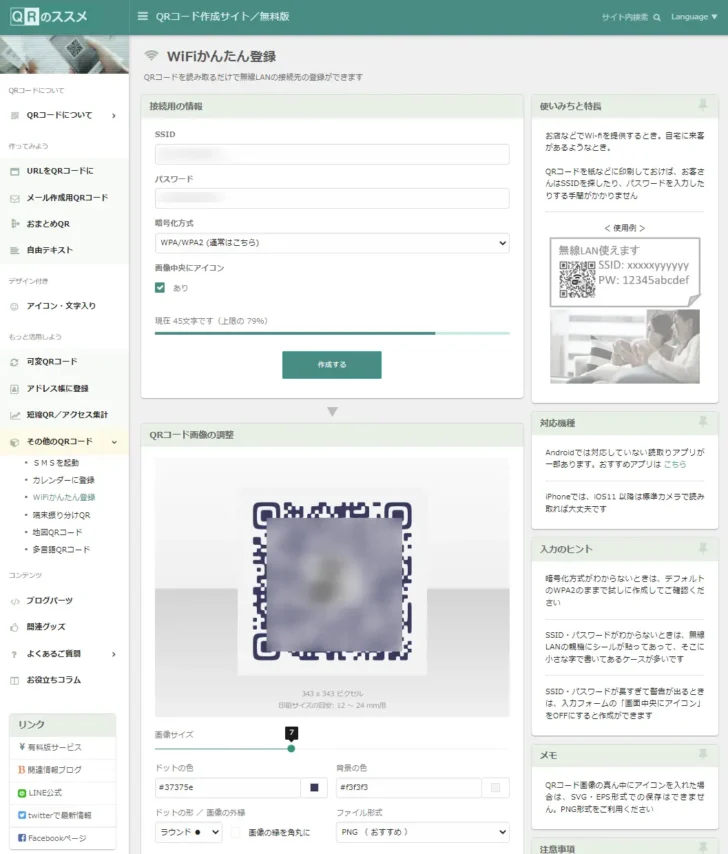
Task: Click the thumbs-up icon beside 関連グッズ
Action: pyautogui.click(x=15, y=627)
